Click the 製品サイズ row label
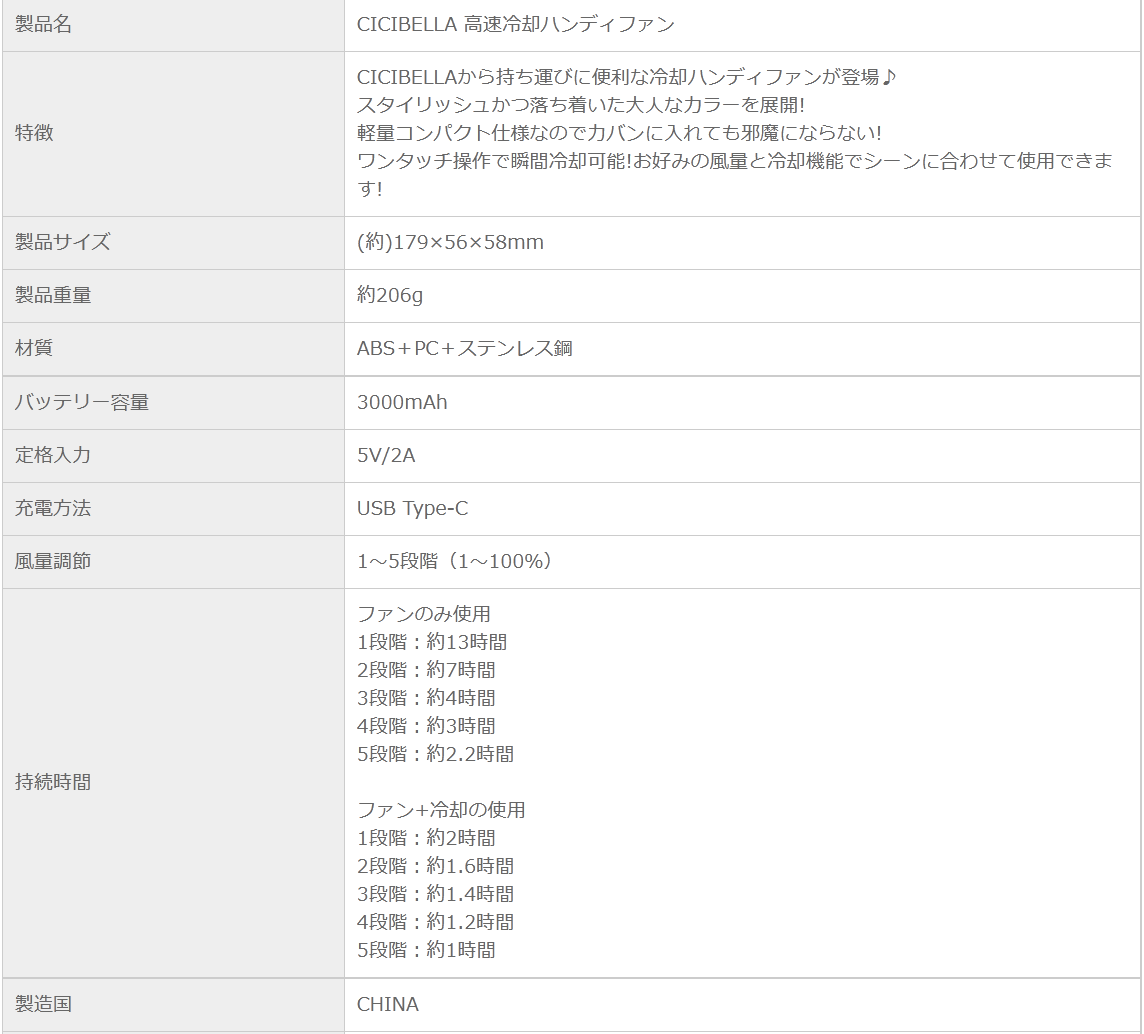1144x1034 pixels. click(62, 242)
